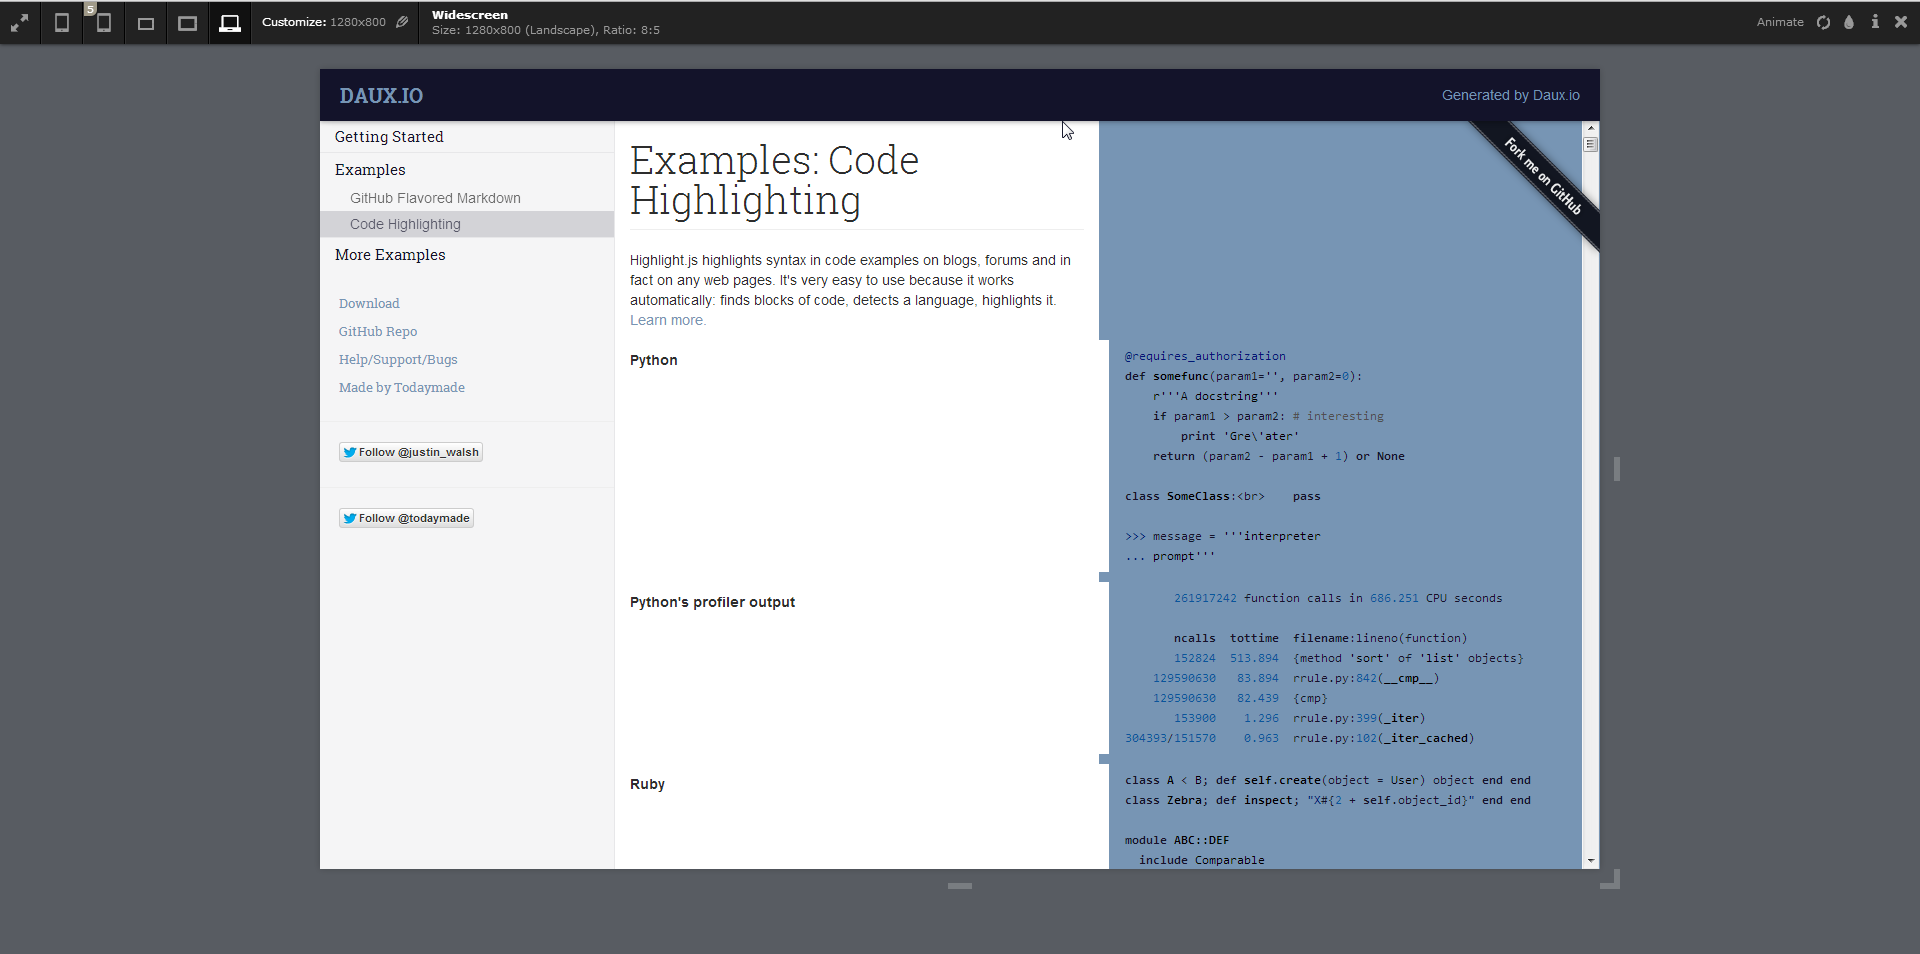Click the corner viewport resize handle
The width and height of the screenshot is (1920, 954).
[x=1611, y=879]
